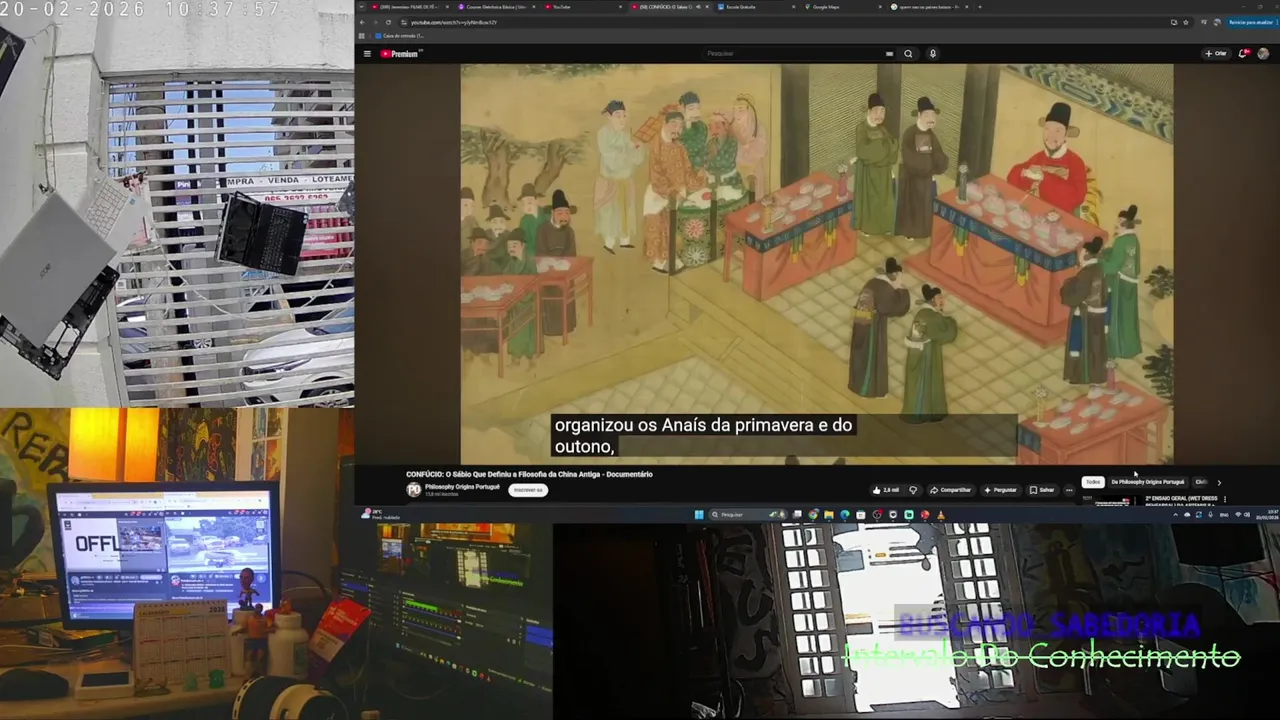Click the browser forward arrow
Image resolution: width=1280 pixels, height=720 pixels.
coord(375,22)
